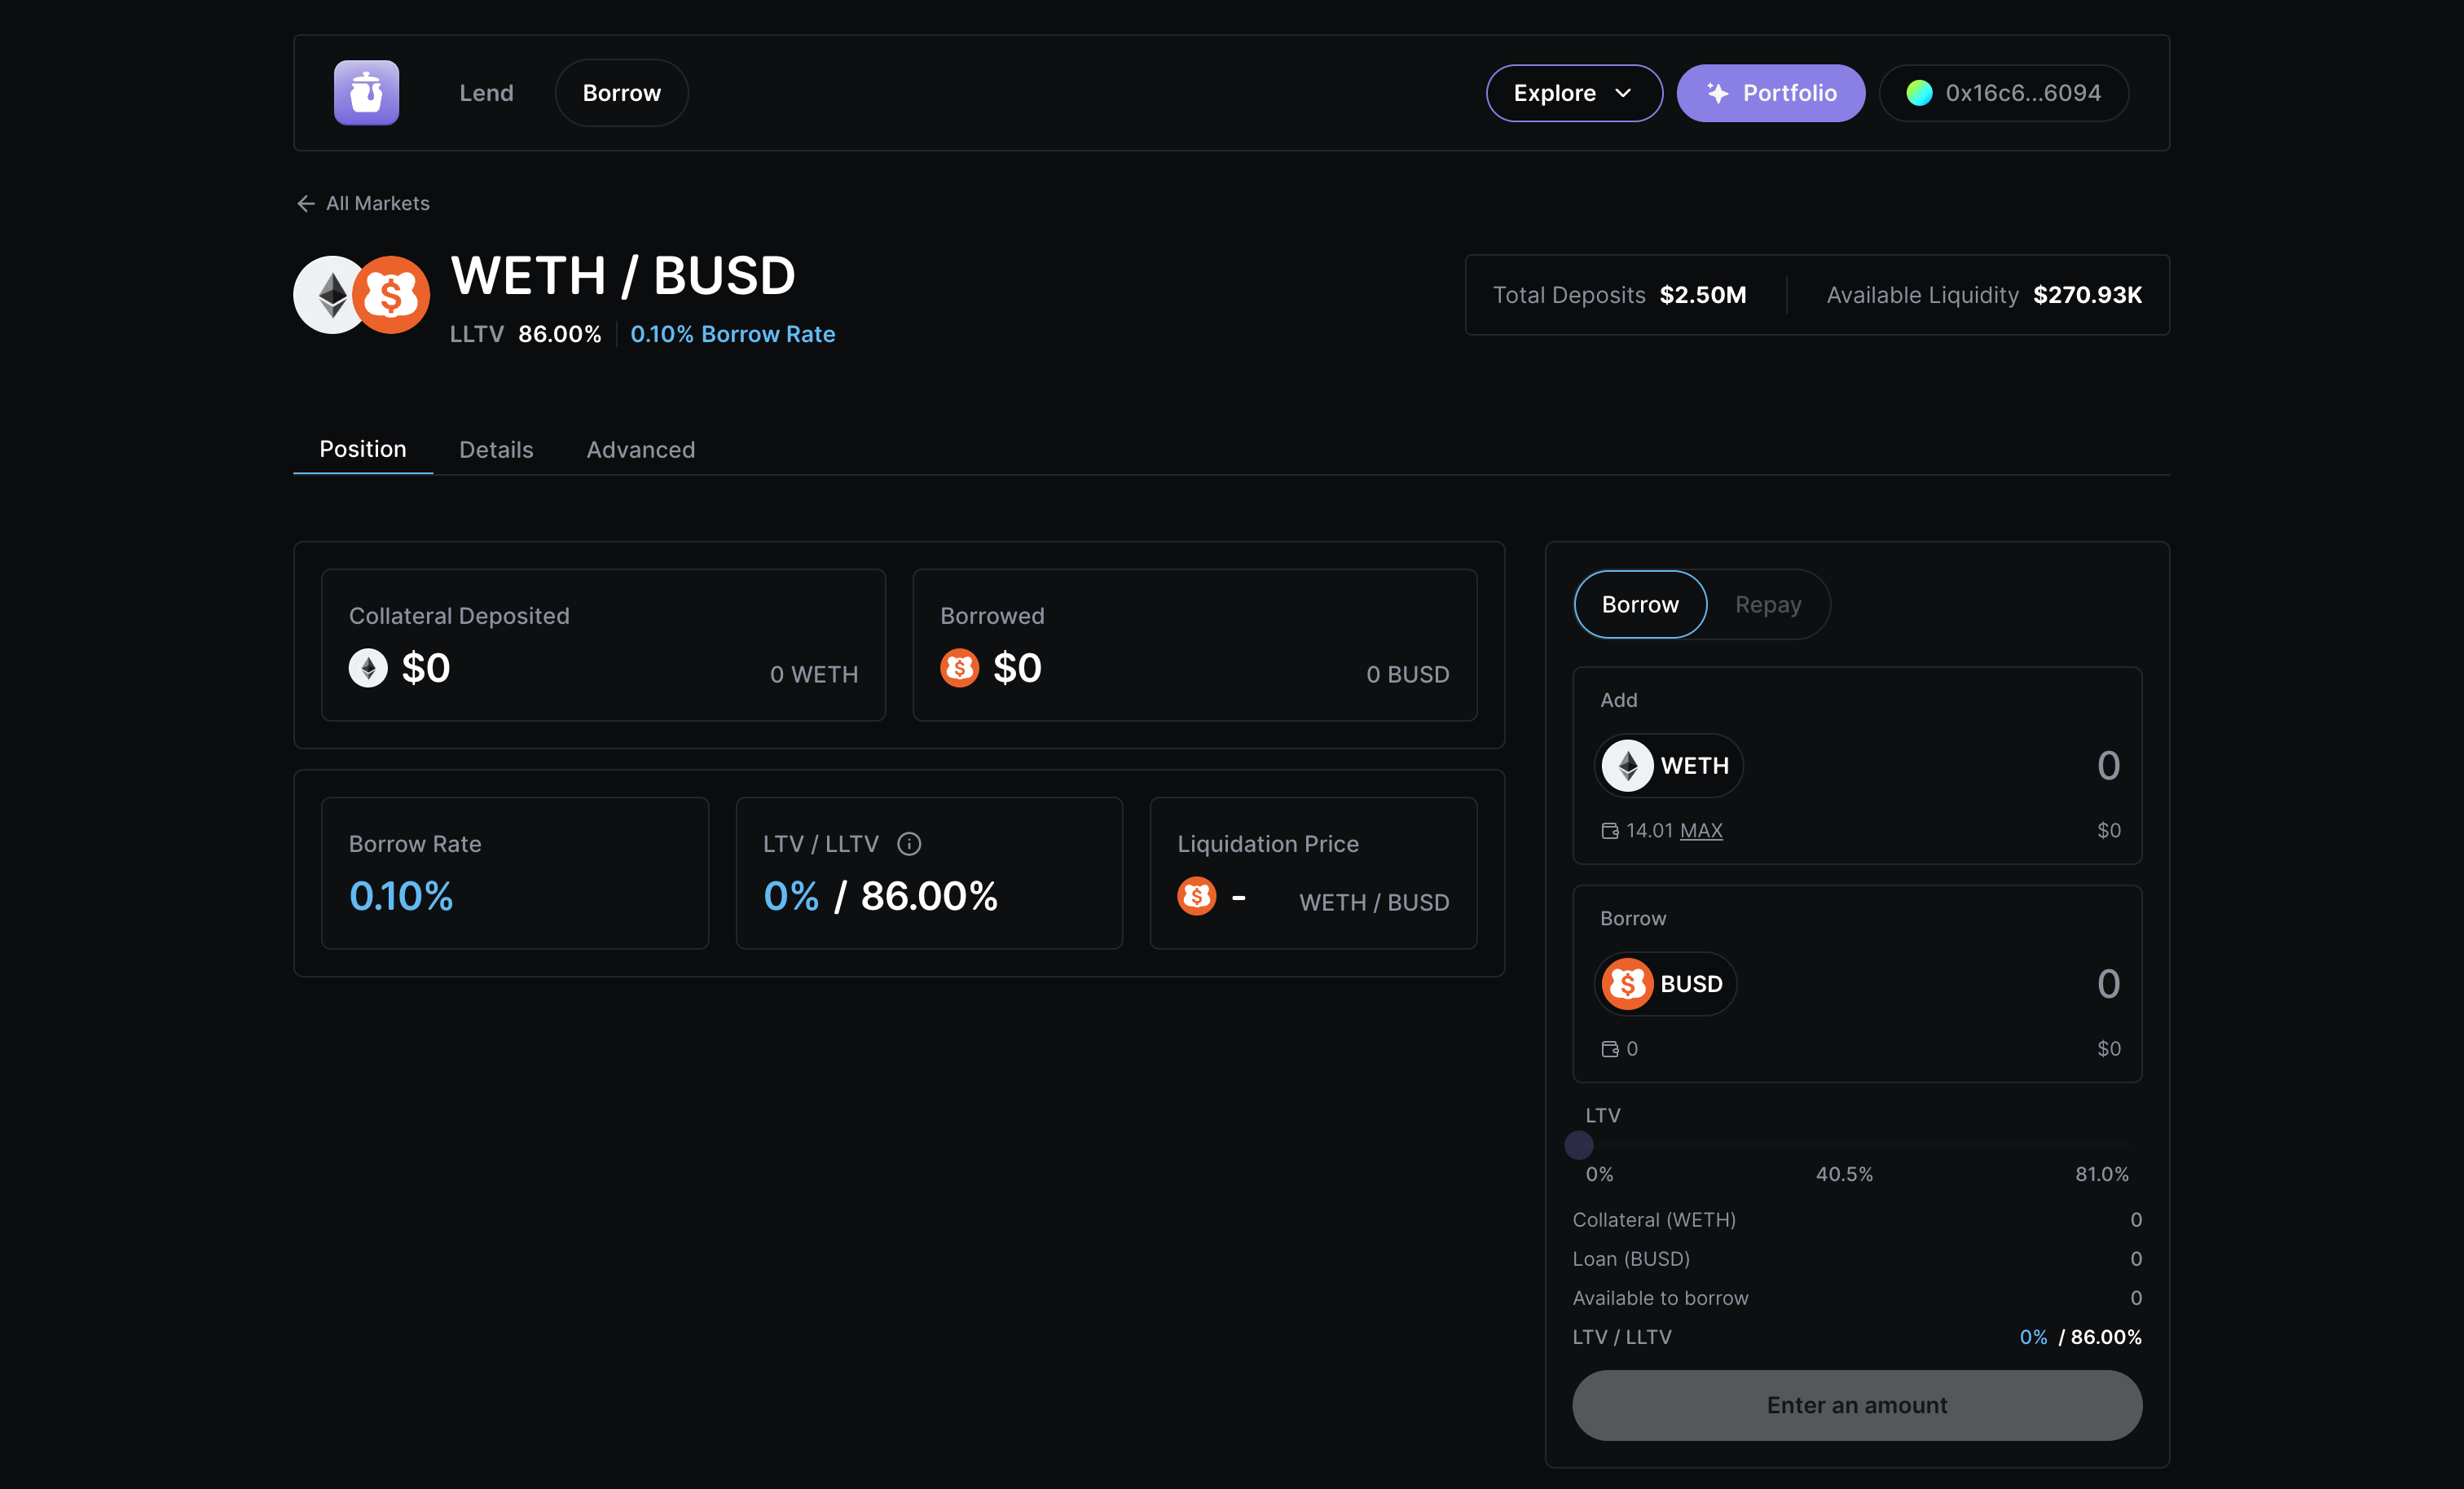Select the Repay toggle in action panel

tap(1768, 604)
